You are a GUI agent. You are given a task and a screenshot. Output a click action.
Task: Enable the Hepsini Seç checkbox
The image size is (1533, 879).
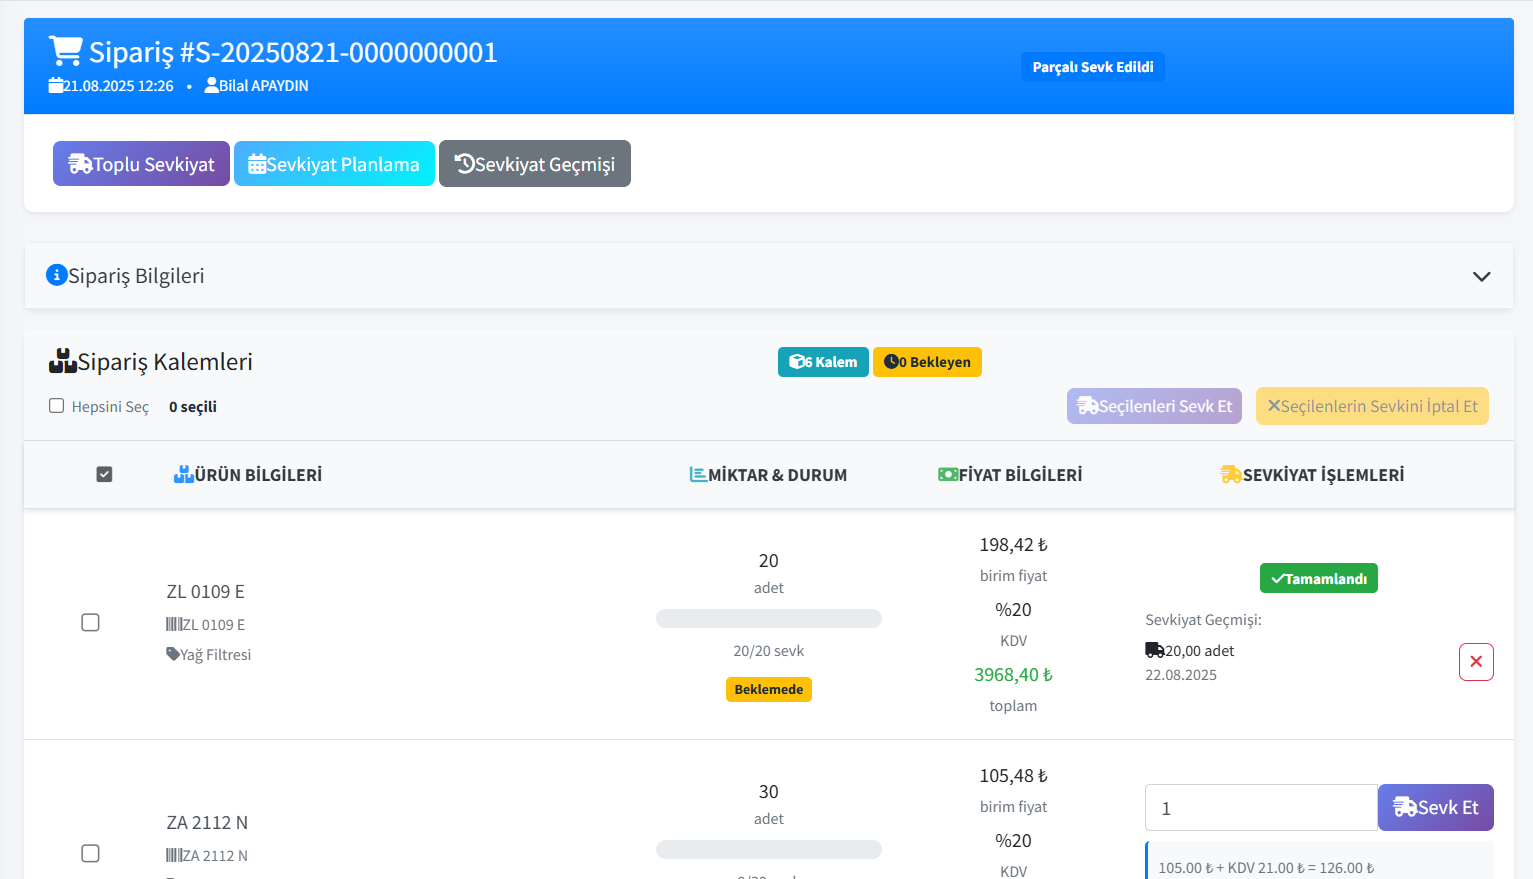tap(57, 406)
